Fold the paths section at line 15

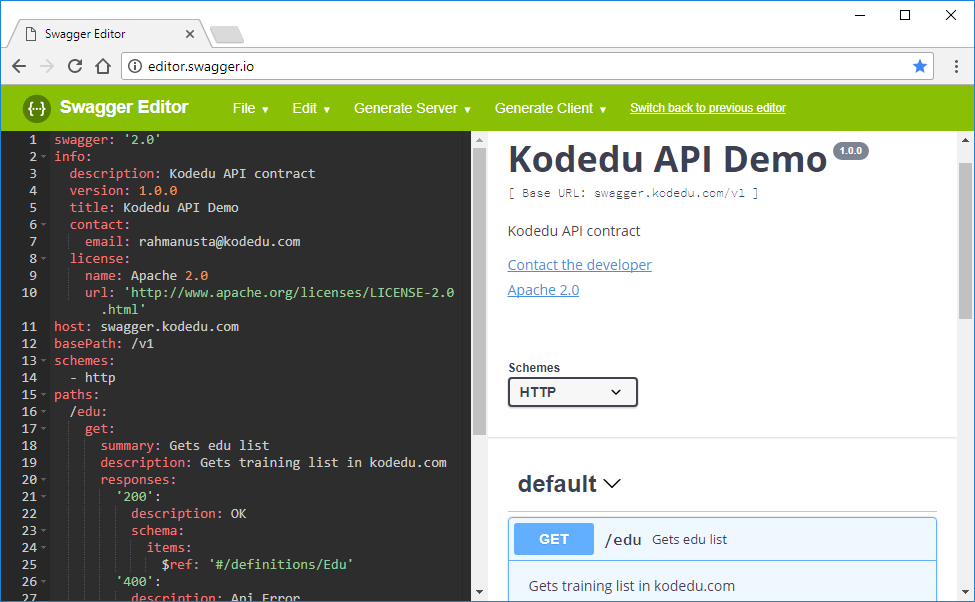(x=45, y=395)
